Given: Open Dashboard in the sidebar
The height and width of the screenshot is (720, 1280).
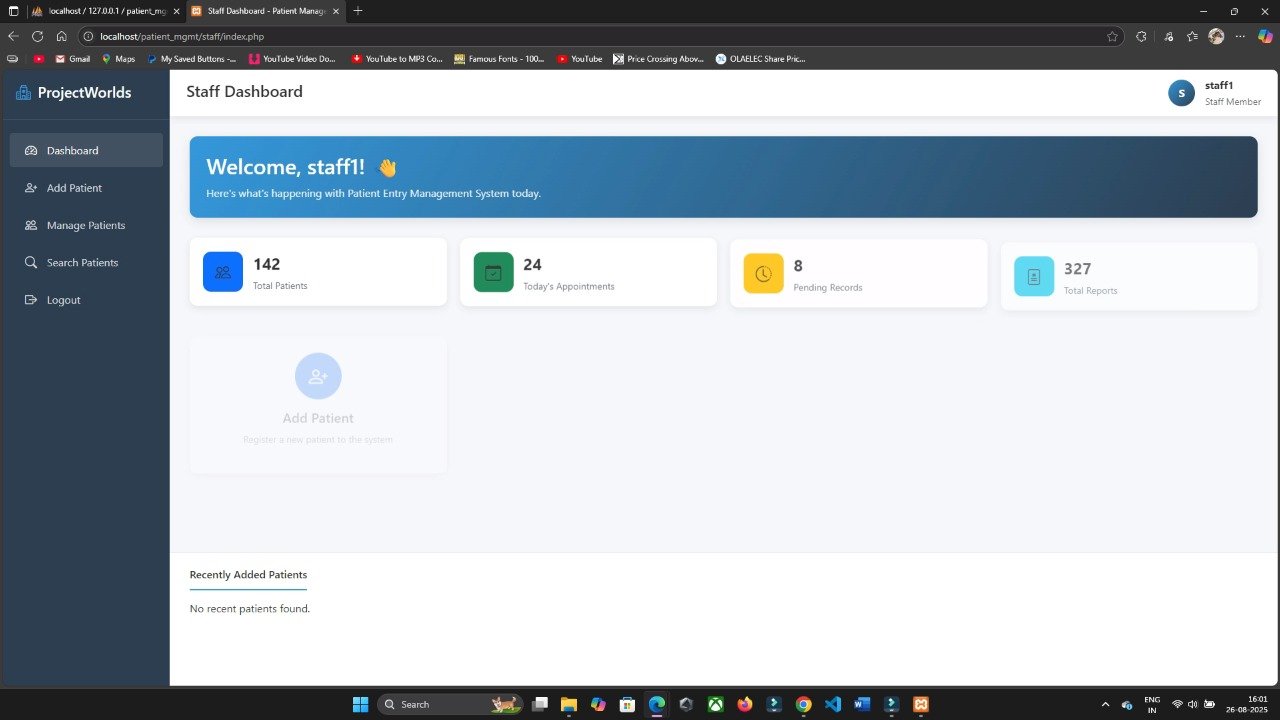Looking at the screenshot, I should [72, 151].
